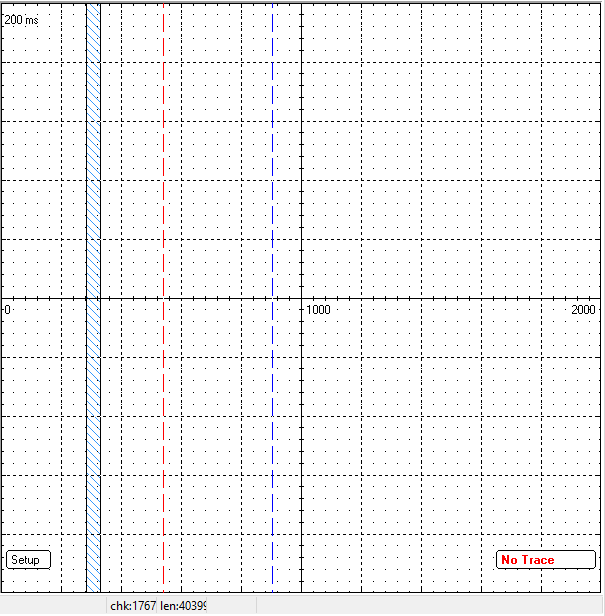
Task: Open the Setup dialog
Action: pyautogui.click(x=27, y=560)
